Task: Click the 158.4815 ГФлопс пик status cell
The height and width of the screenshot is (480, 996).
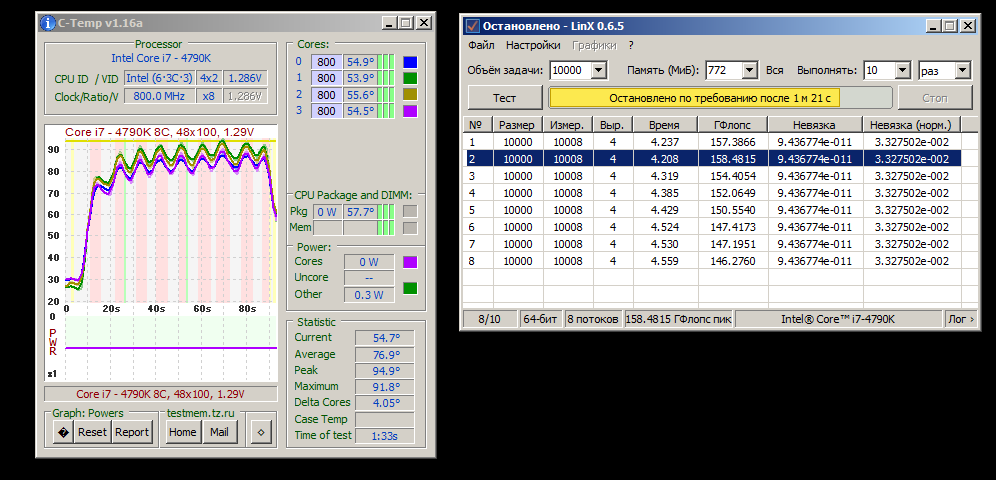Action: pyautogui.click(x=679, y=319)
